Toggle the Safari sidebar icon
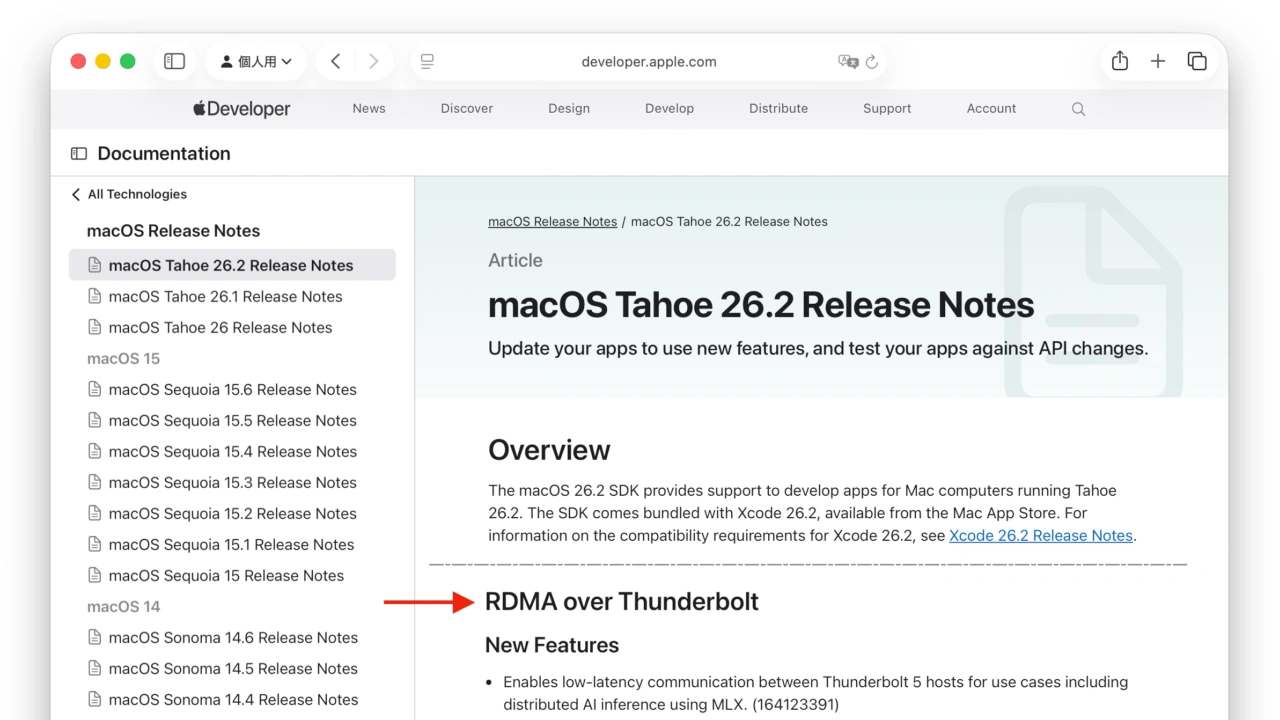 point(174,61)
